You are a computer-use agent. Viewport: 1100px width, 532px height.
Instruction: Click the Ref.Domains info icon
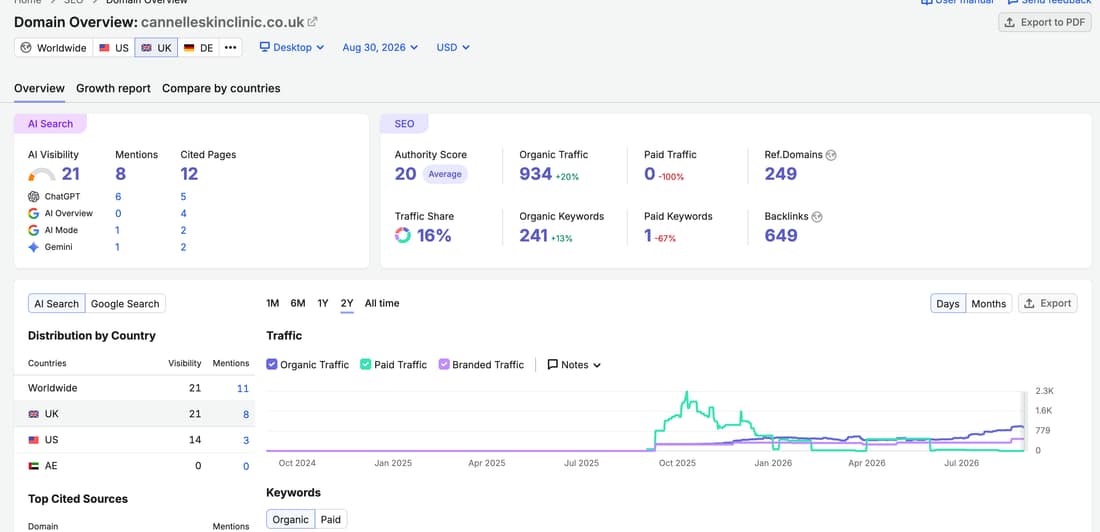tap(831, 155)
